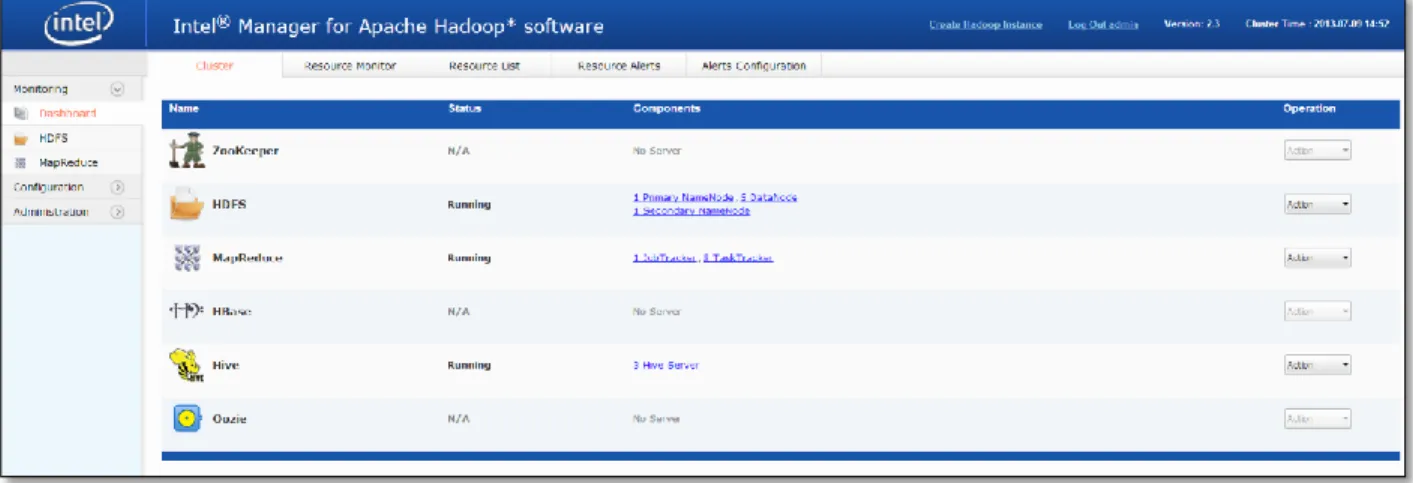The image size is (1413, 483).
Task: Open the Action dropdown for HBase
Action: pos(1317,311)
